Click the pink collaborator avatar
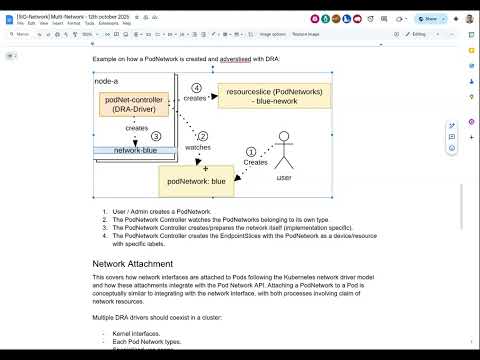480x360 pixels. 315,19
